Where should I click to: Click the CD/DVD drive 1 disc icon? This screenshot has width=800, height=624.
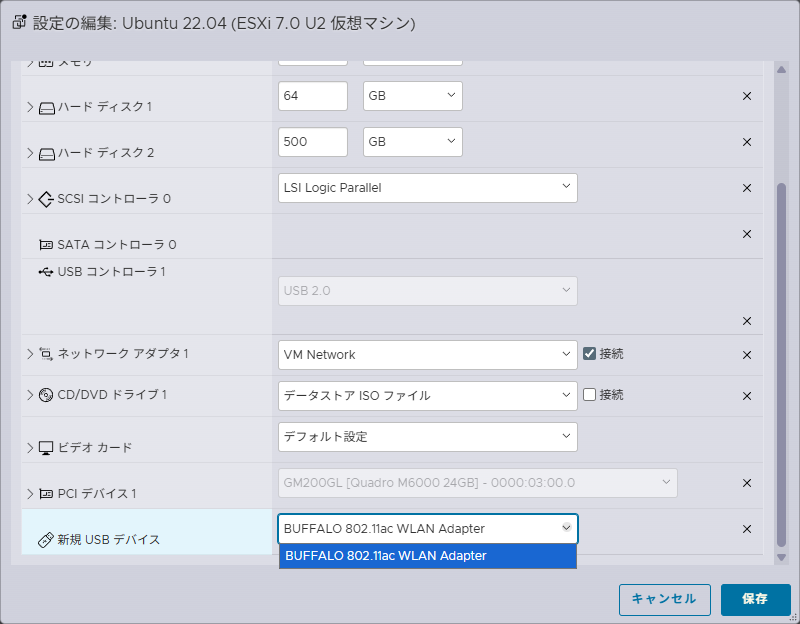click(x=46, y=395)
